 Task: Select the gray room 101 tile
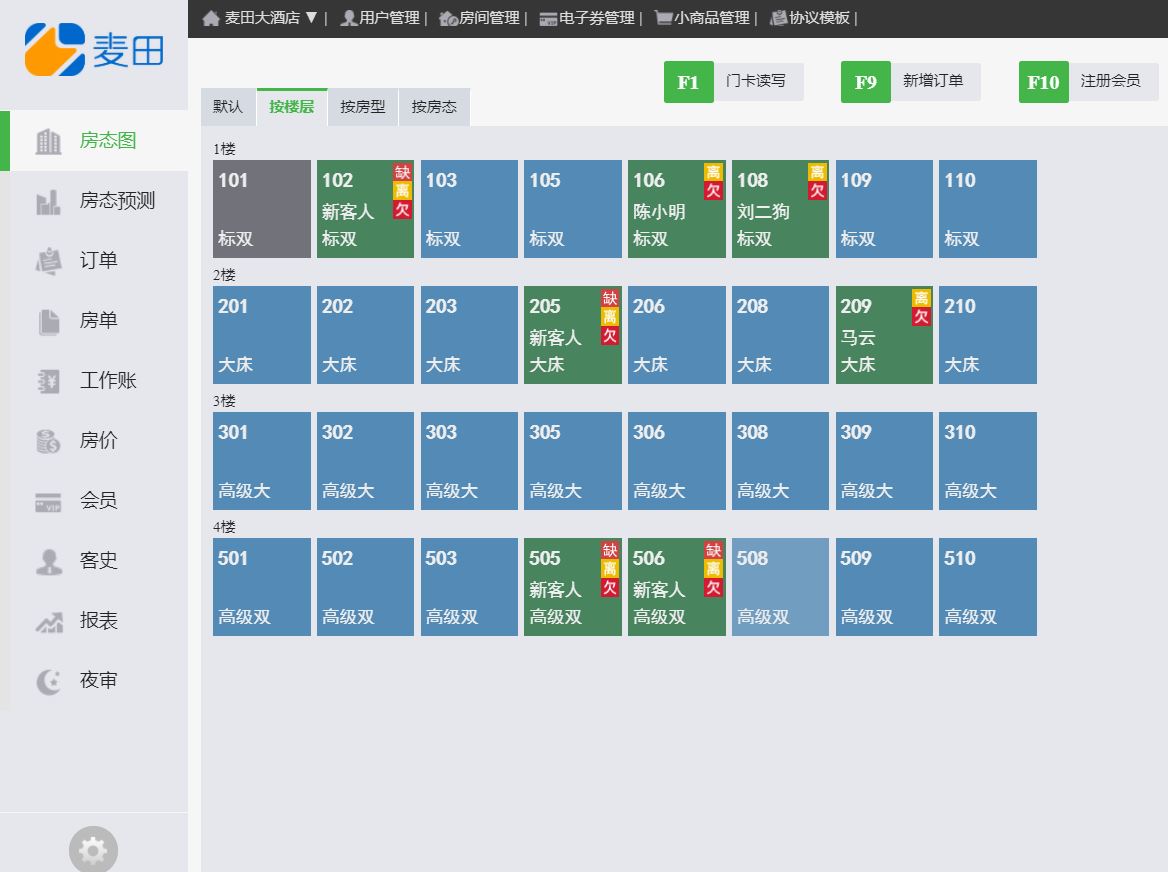click(x=261, y=209)
